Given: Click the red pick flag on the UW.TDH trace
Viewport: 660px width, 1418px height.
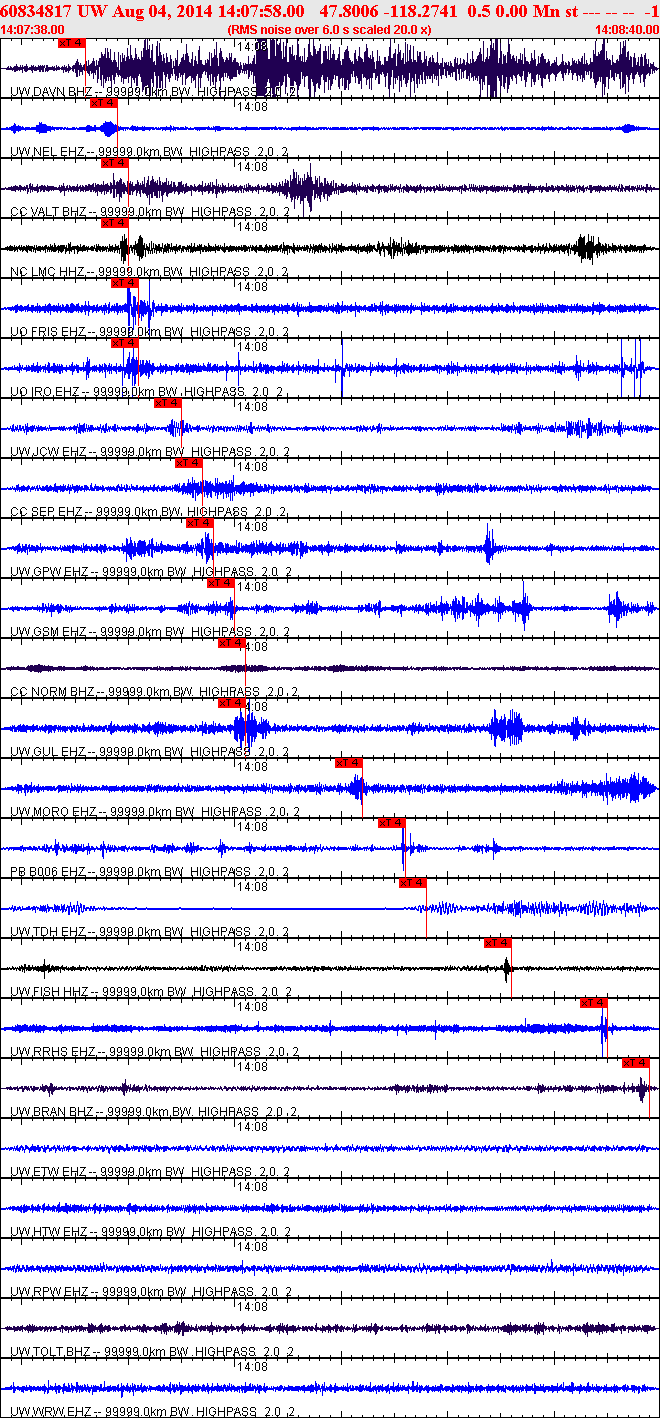Looking at the screenshot, I should [x=412, y=883].
